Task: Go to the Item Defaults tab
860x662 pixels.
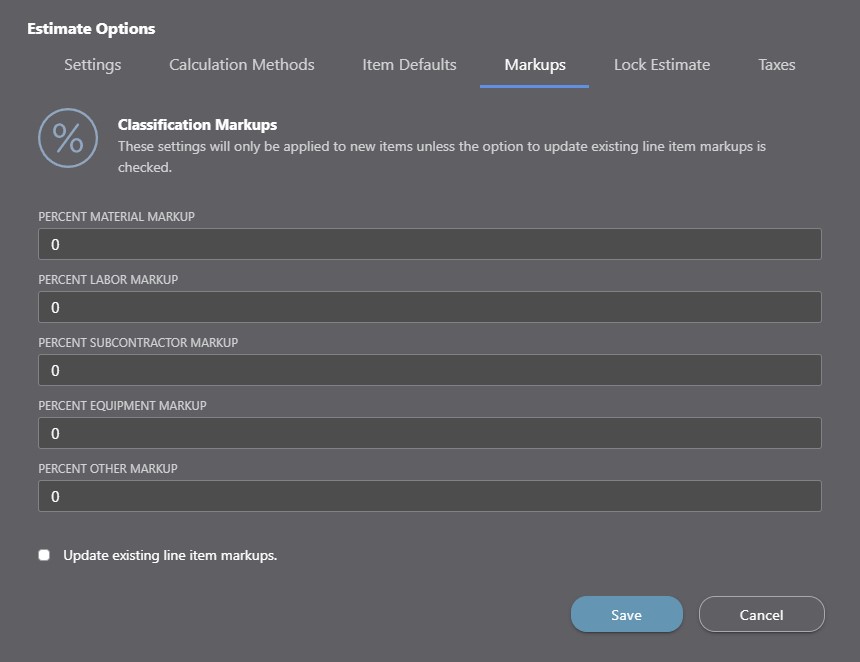Action: point(409,65)
